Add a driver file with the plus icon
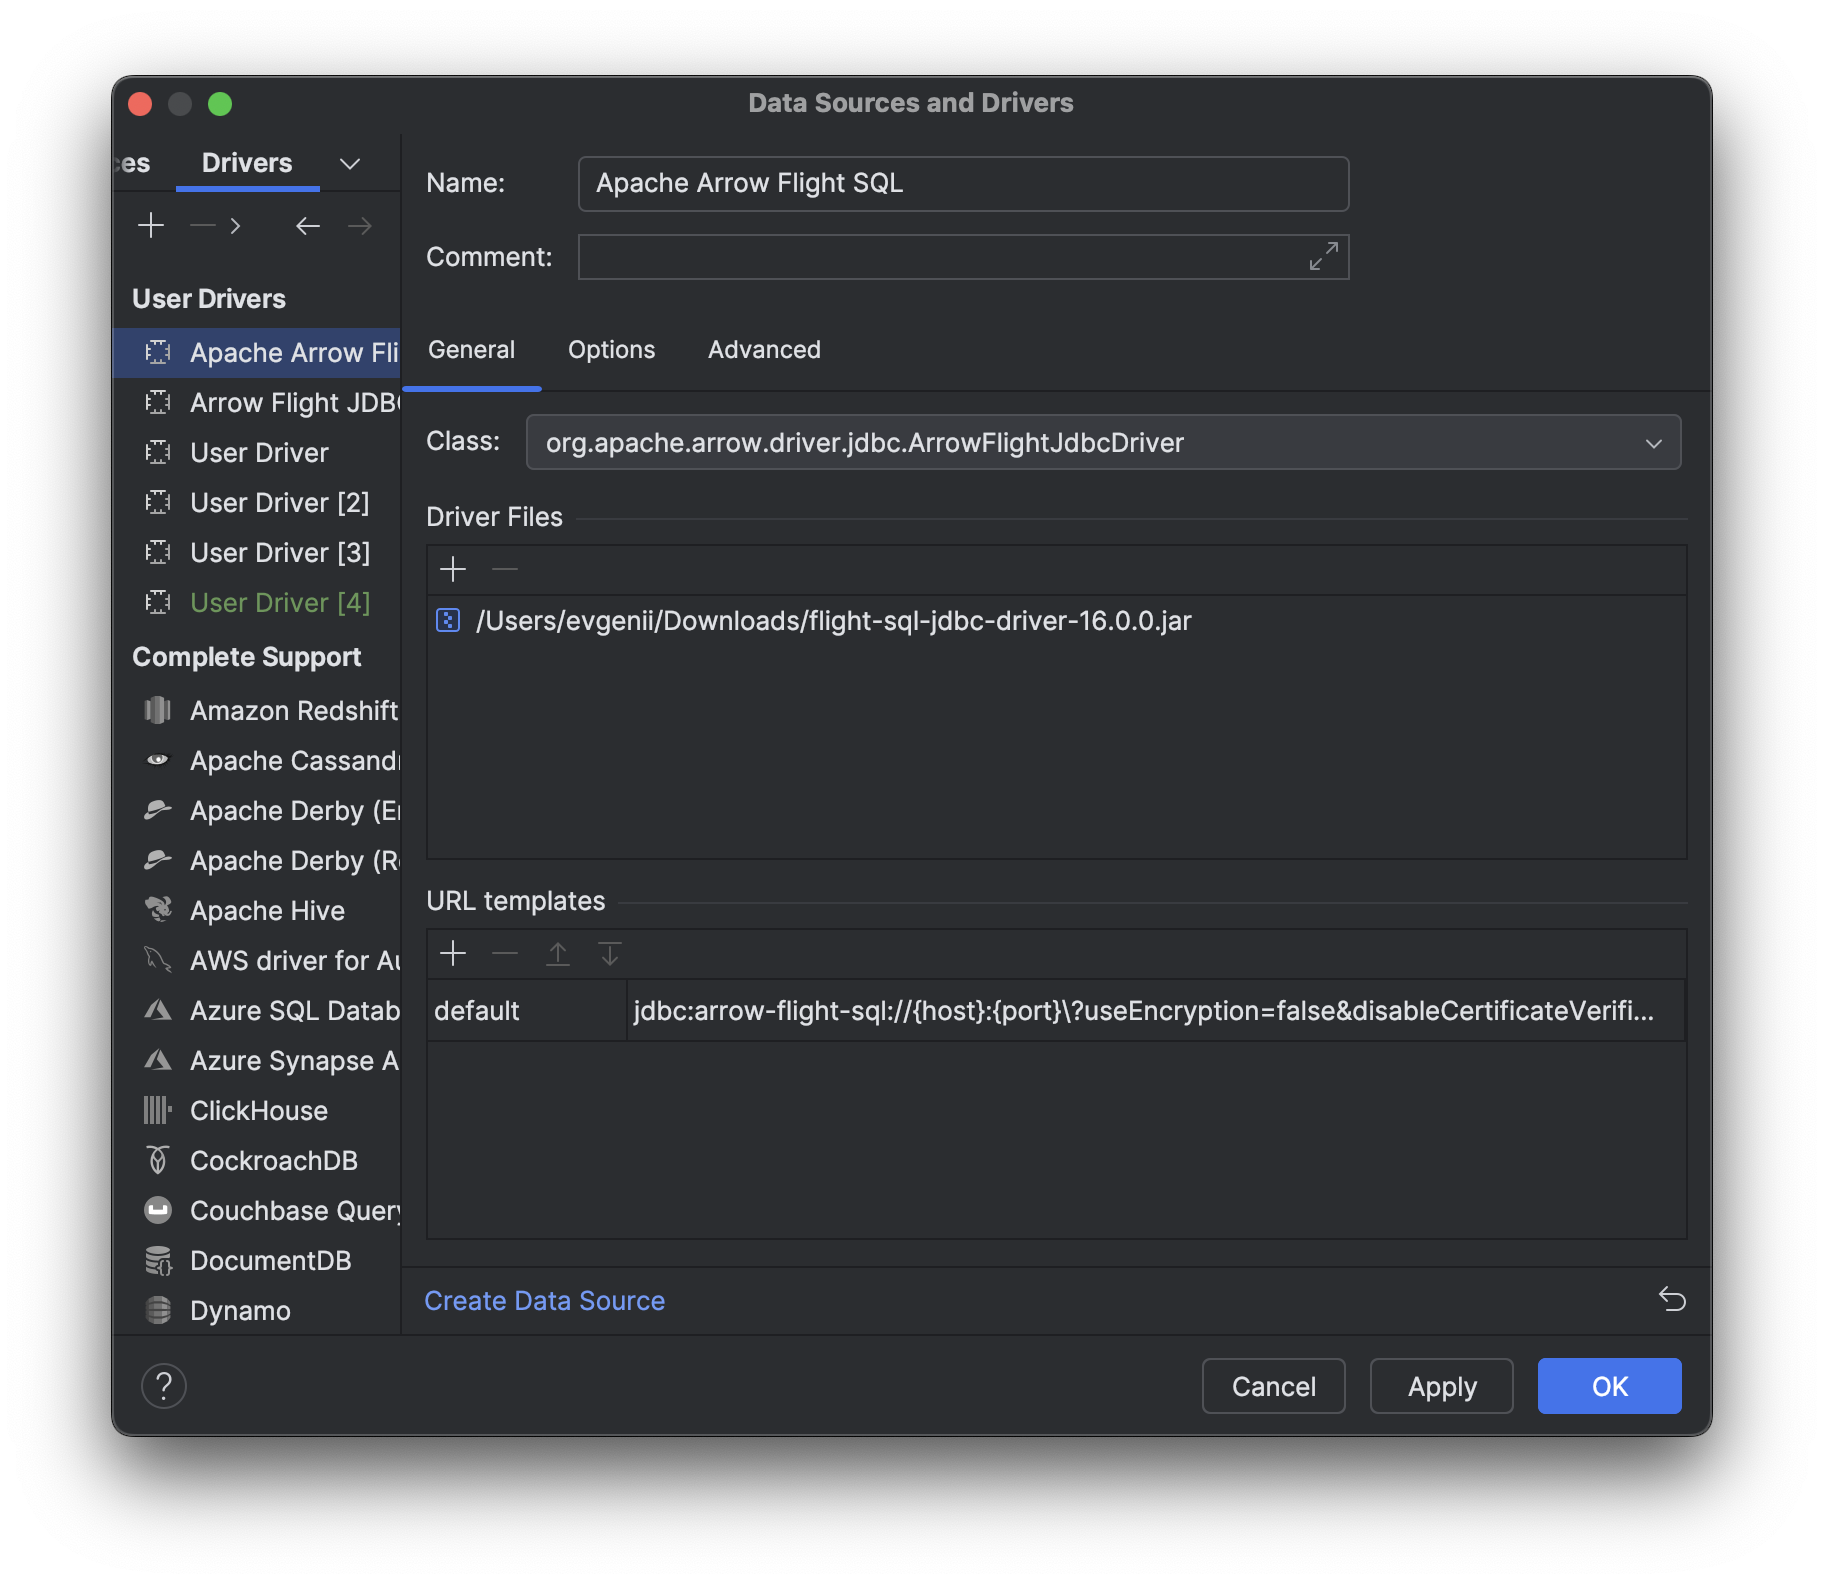The image size is (1824, 1584). click(x=453, y=569)
